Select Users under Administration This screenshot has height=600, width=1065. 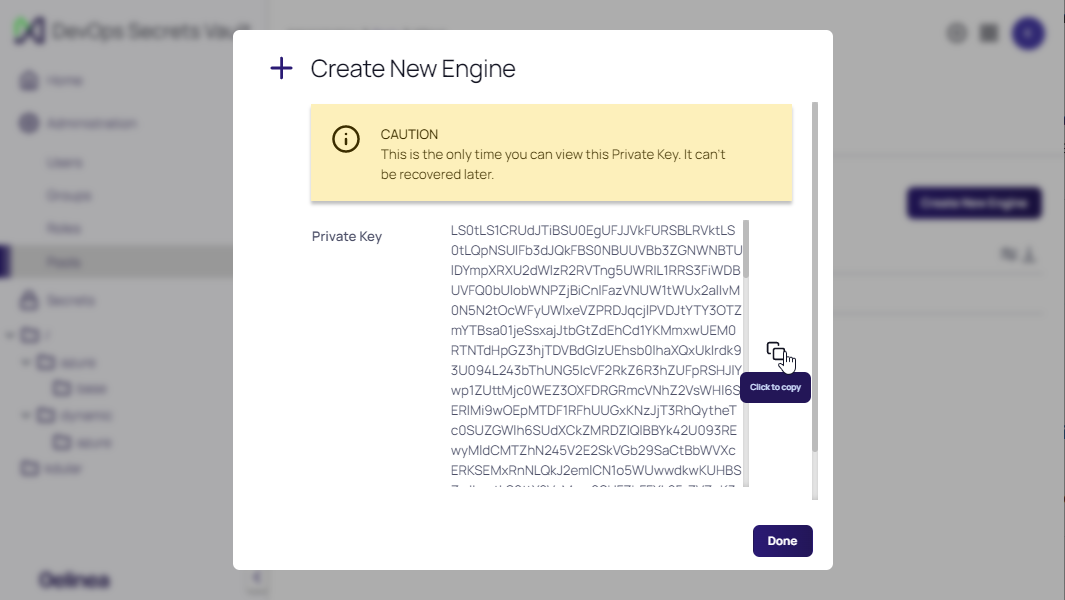[x=62, y=162]
